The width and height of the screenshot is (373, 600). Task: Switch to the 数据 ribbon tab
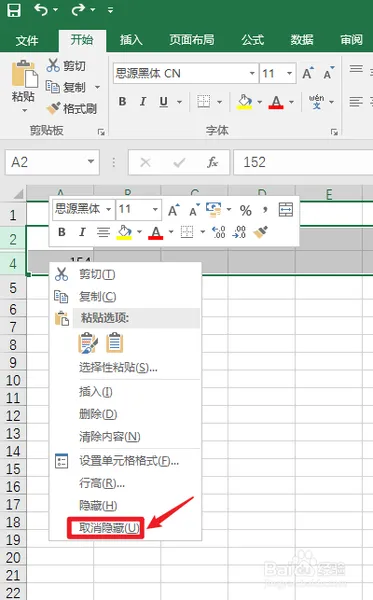(302, 40)
